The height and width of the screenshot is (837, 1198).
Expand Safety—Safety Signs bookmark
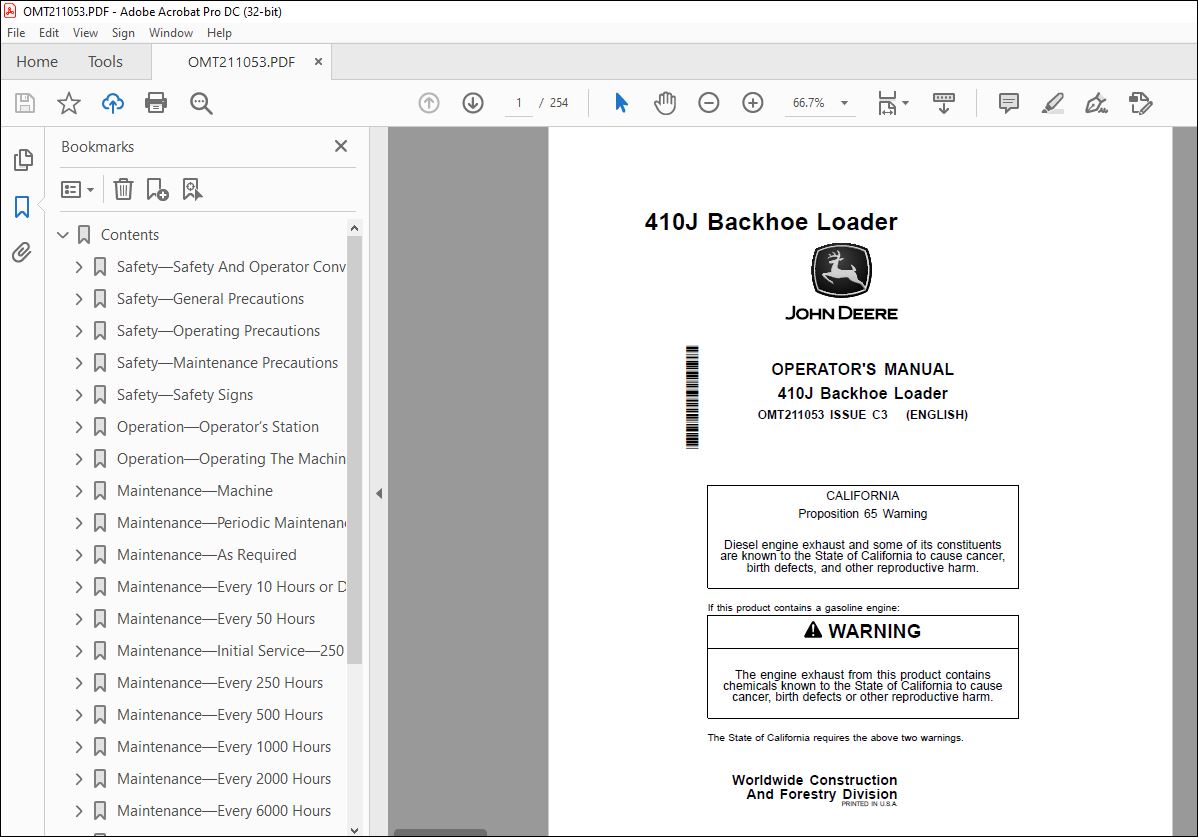pyautogui.click(x=78, y=395)
